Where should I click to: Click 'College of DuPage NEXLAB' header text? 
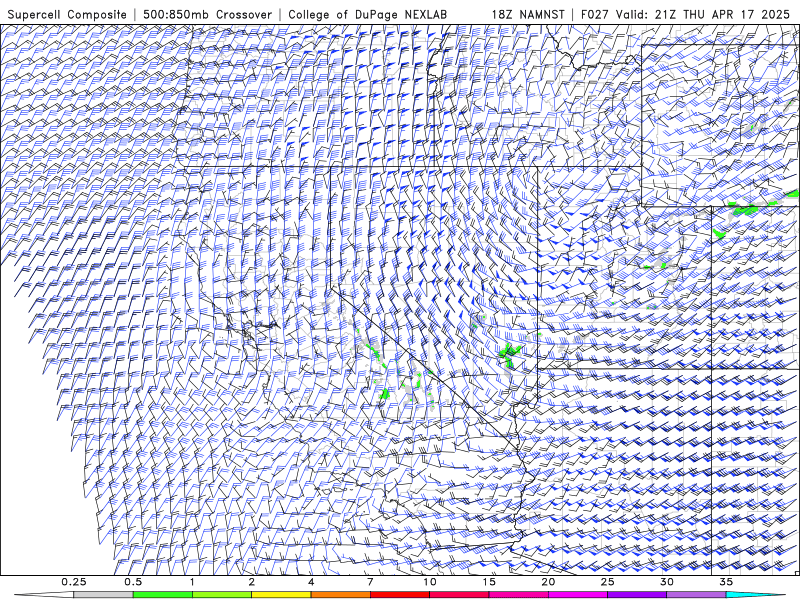[367, 15]
